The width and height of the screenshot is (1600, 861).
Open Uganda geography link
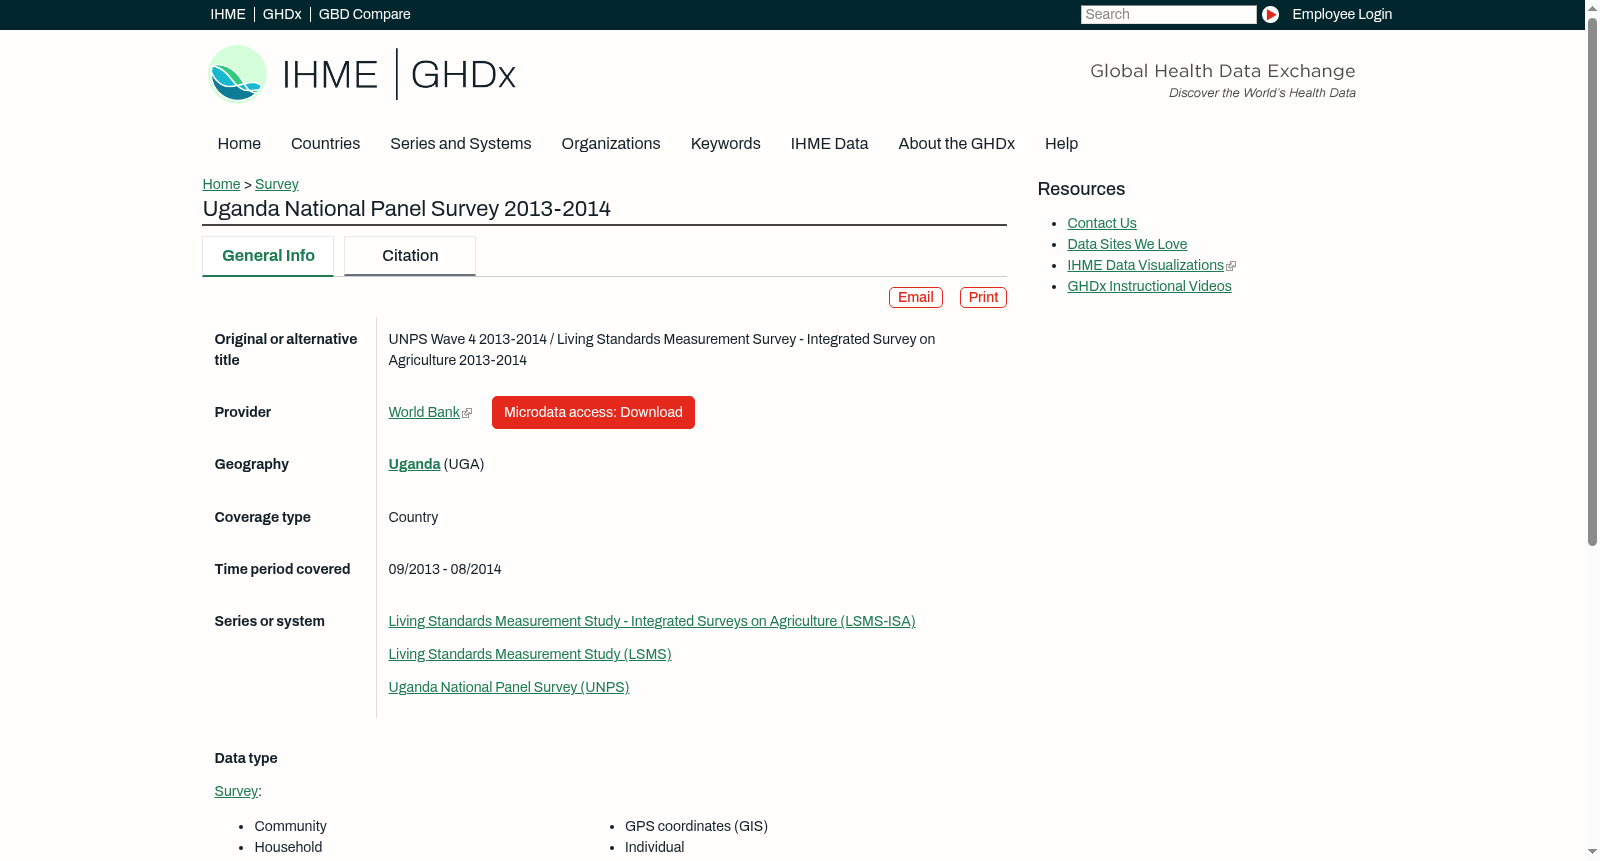tap(414, 464)
